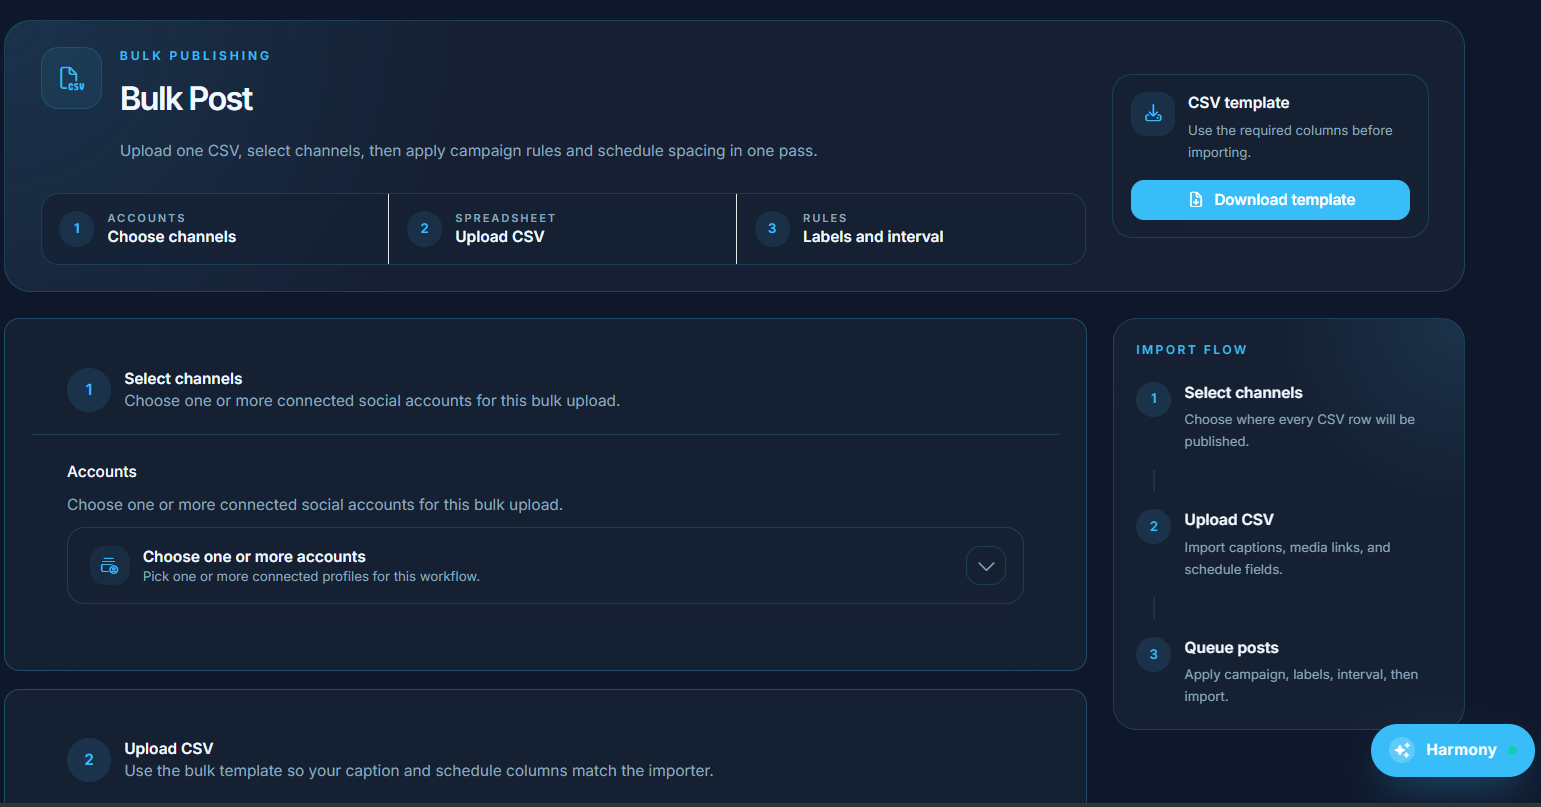Click "Choose where every CSV row will be published."

pos(1299,430)
